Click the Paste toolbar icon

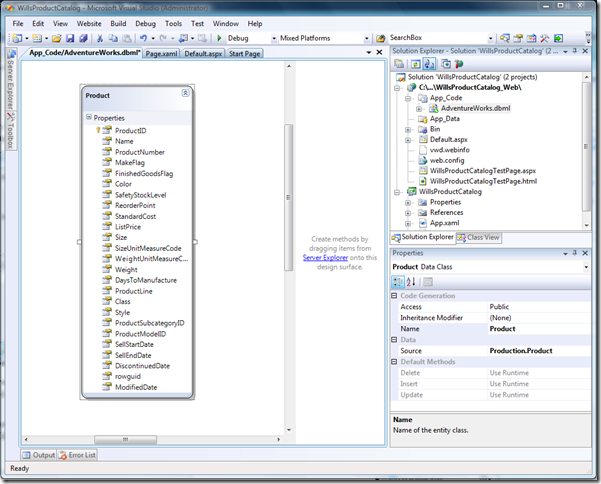point(126,38)
